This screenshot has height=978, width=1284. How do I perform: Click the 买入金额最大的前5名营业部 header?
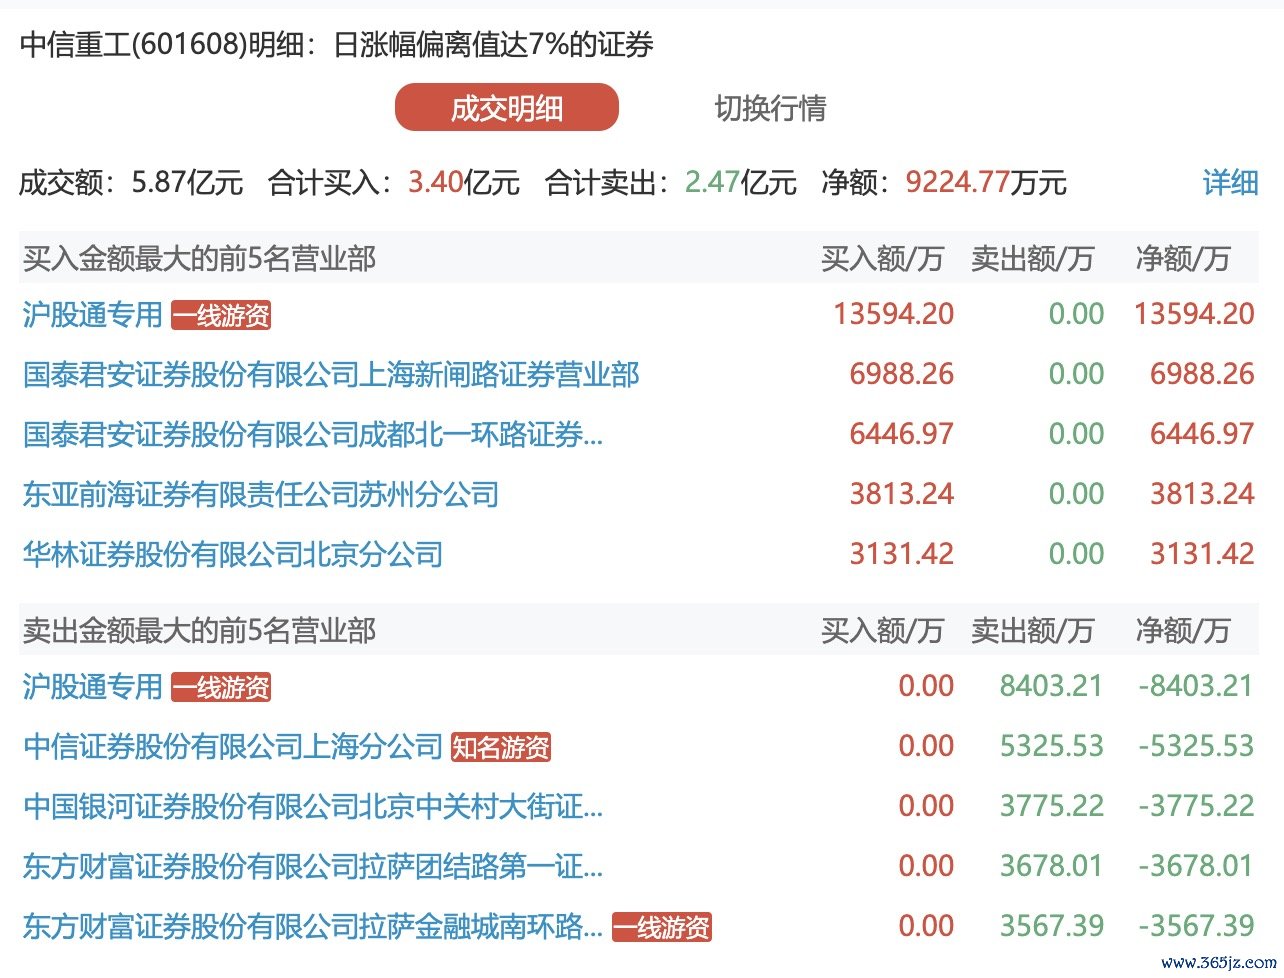point(199,259)
